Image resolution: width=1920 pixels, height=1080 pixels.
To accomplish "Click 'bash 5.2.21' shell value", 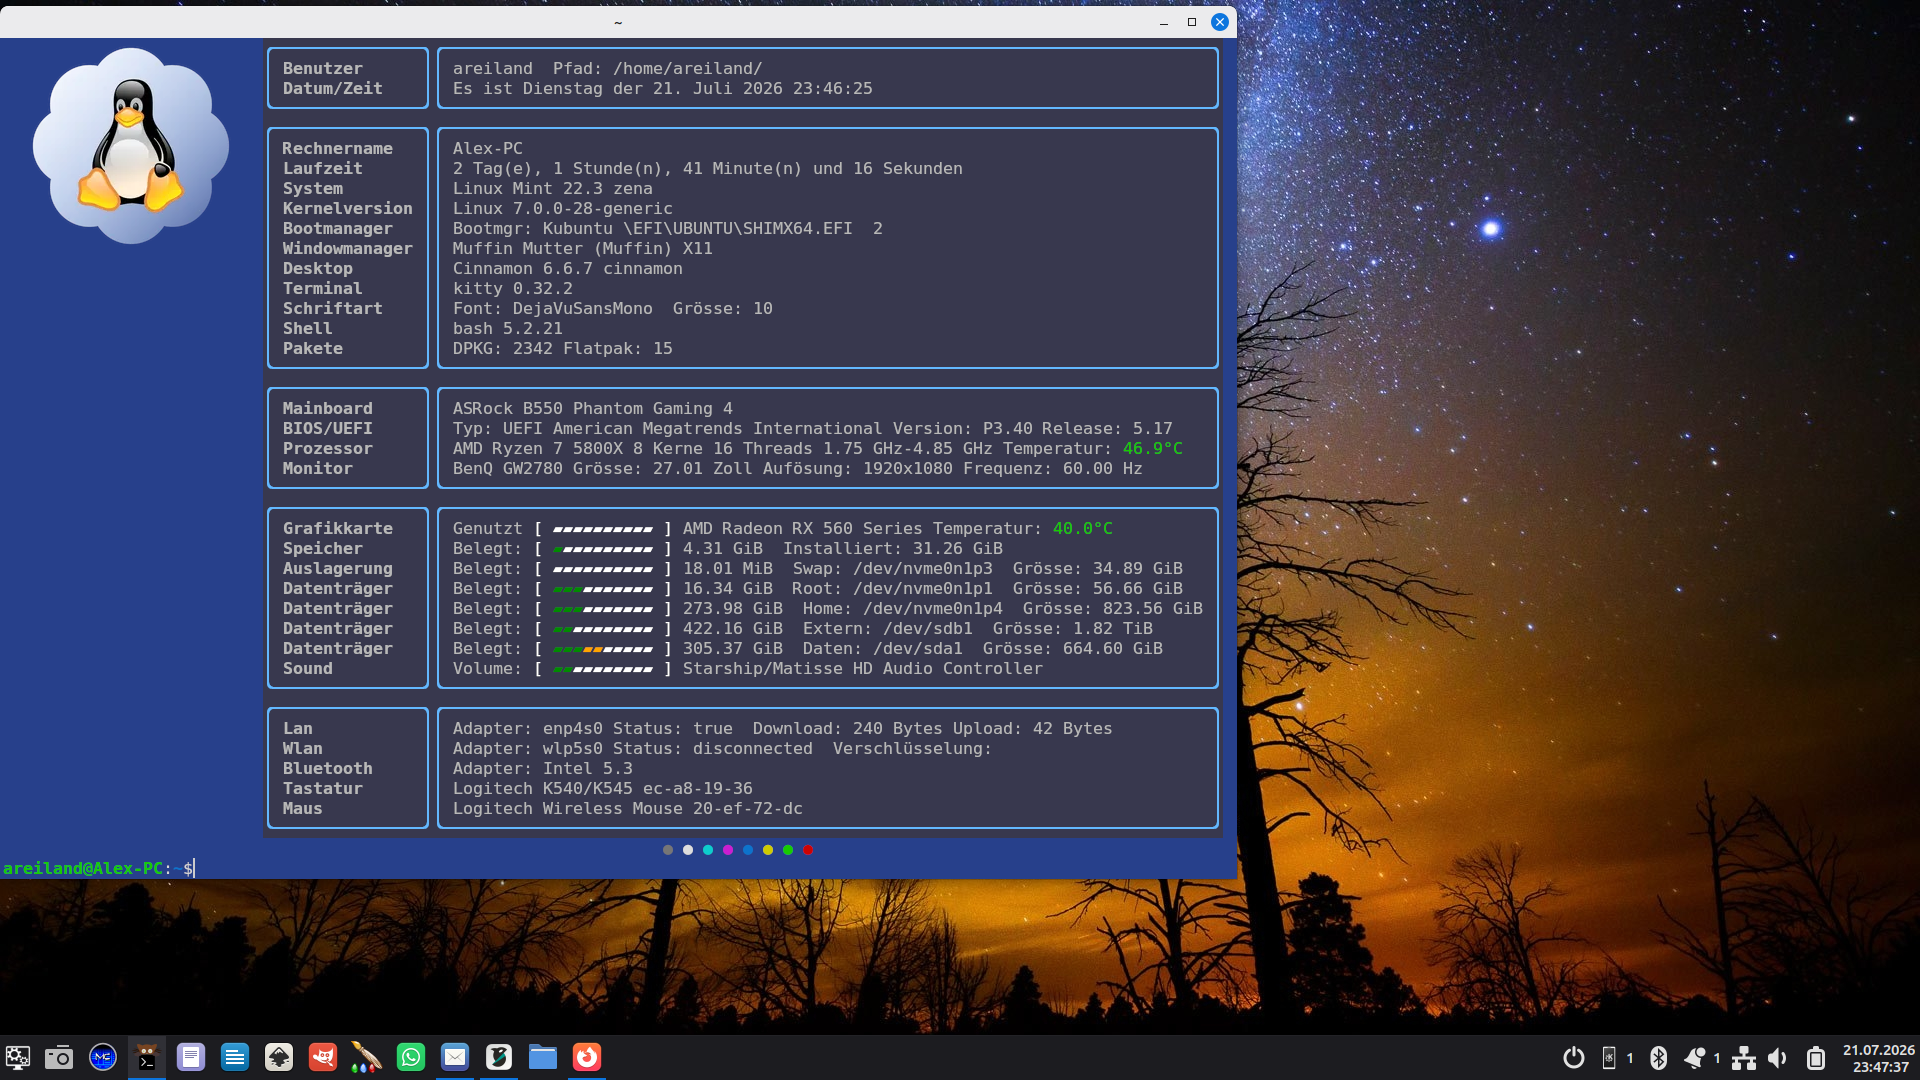I will (x=507, y=329).
